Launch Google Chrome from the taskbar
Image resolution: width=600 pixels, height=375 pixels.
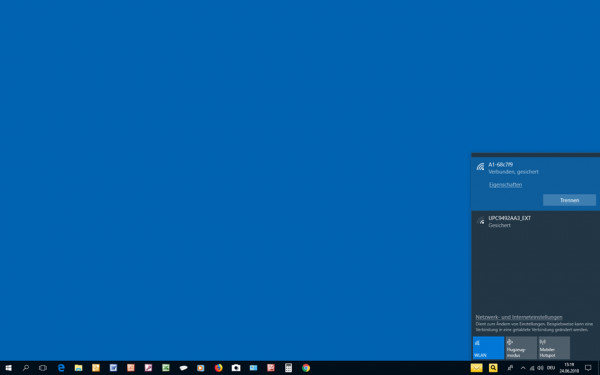click(306, 368)
